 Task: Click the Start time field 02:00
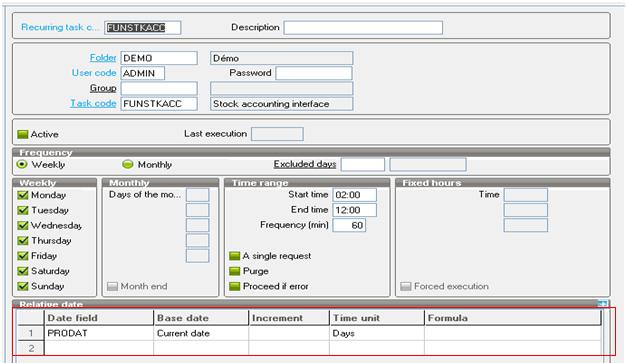pyautogui.click(x=354, y=195)
